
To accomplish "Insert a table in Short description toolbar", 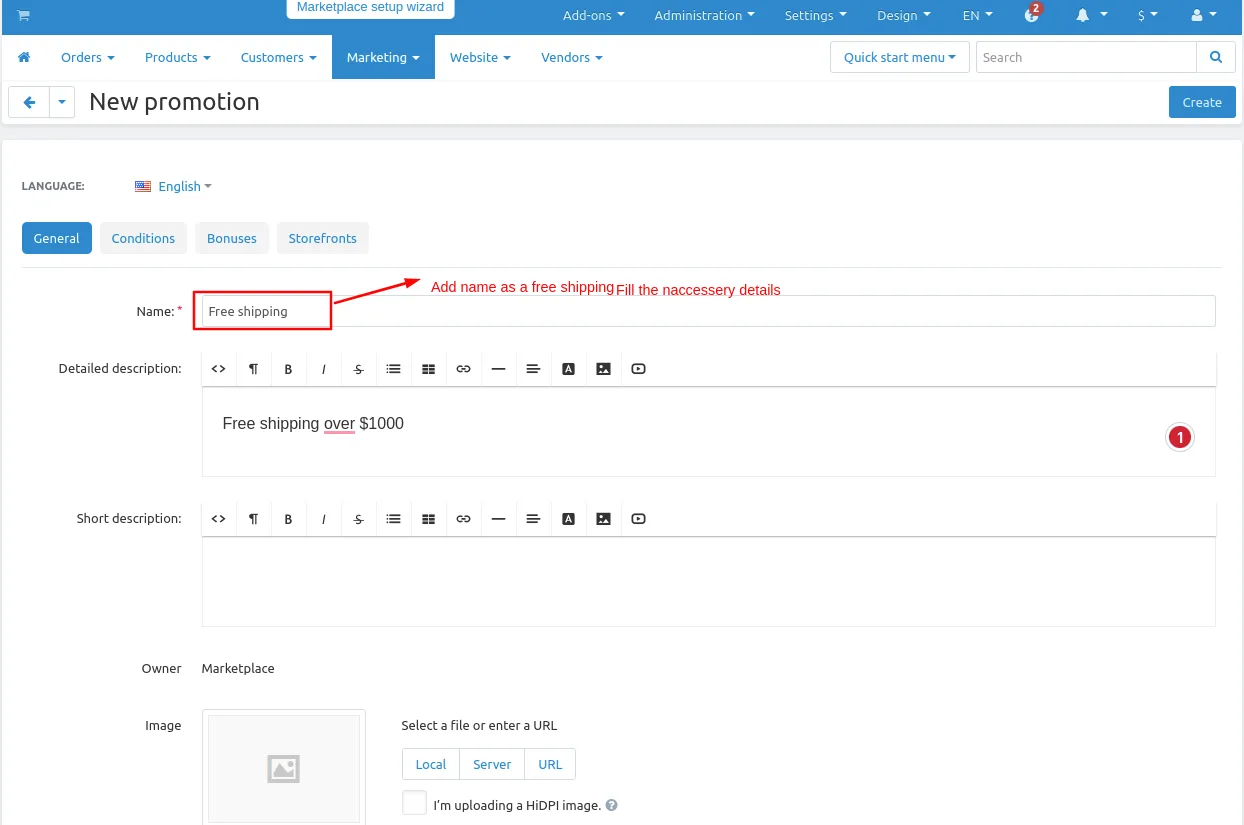I will coord(429,519).
